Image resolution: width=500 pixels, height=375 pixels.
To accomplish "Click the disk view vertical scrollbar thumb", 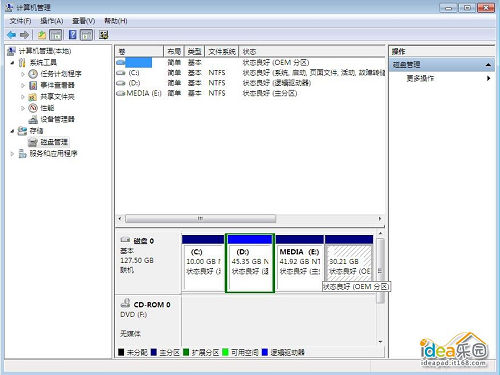I will tap(380, 271).
